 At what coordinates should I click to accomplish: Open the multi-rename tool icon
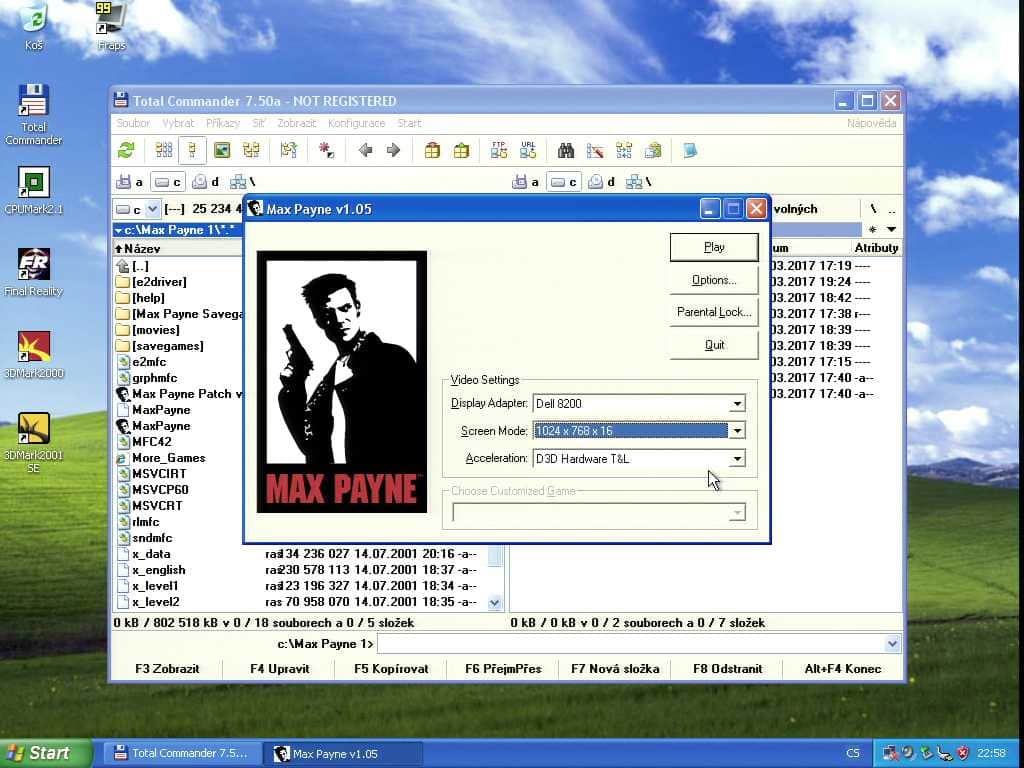(x=595, y=151)
